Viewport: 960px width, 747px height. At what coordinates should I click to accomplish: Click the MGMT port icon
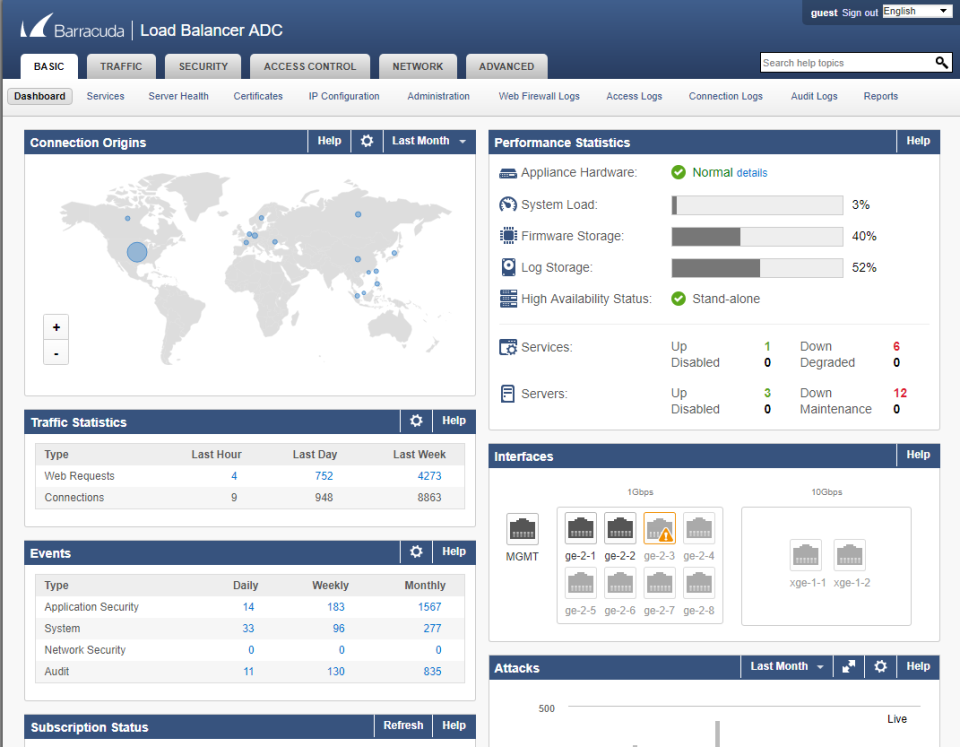pyautogui.click(x=522, y=528)
